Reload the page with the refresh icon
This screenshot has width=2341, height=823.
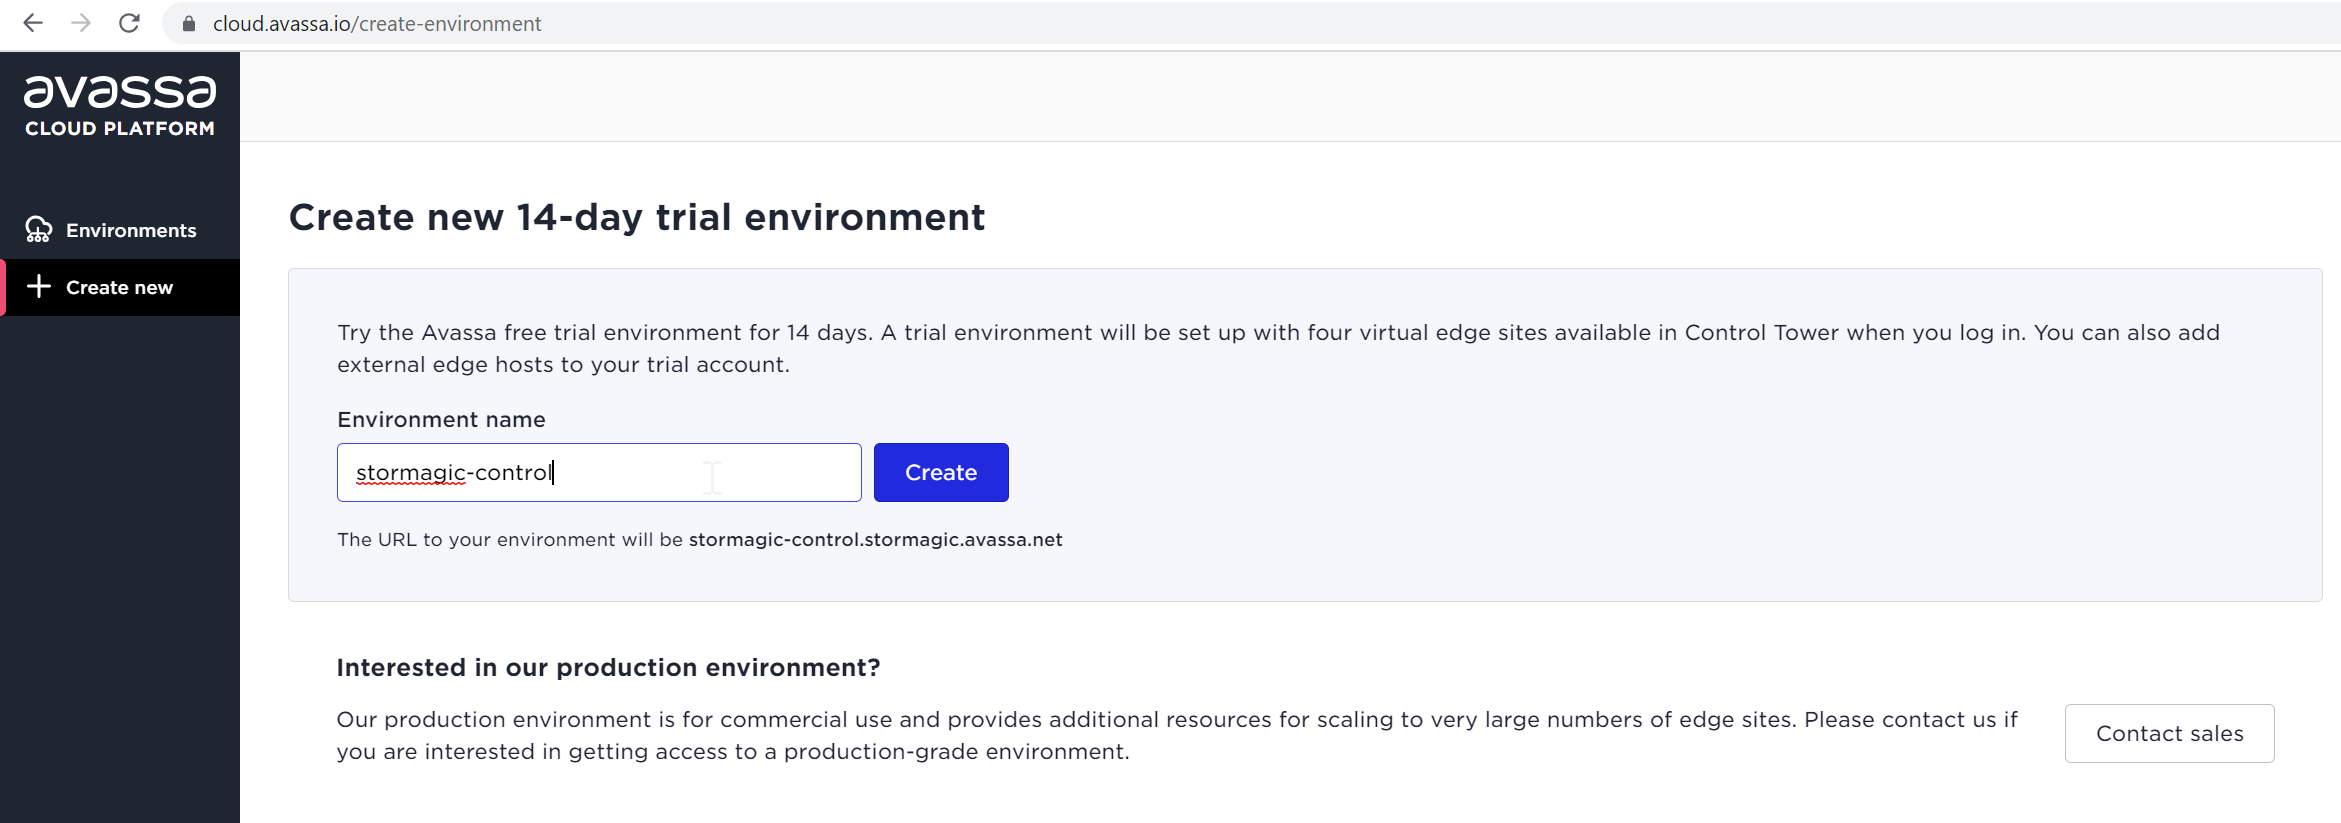click(x=129, y=23)
